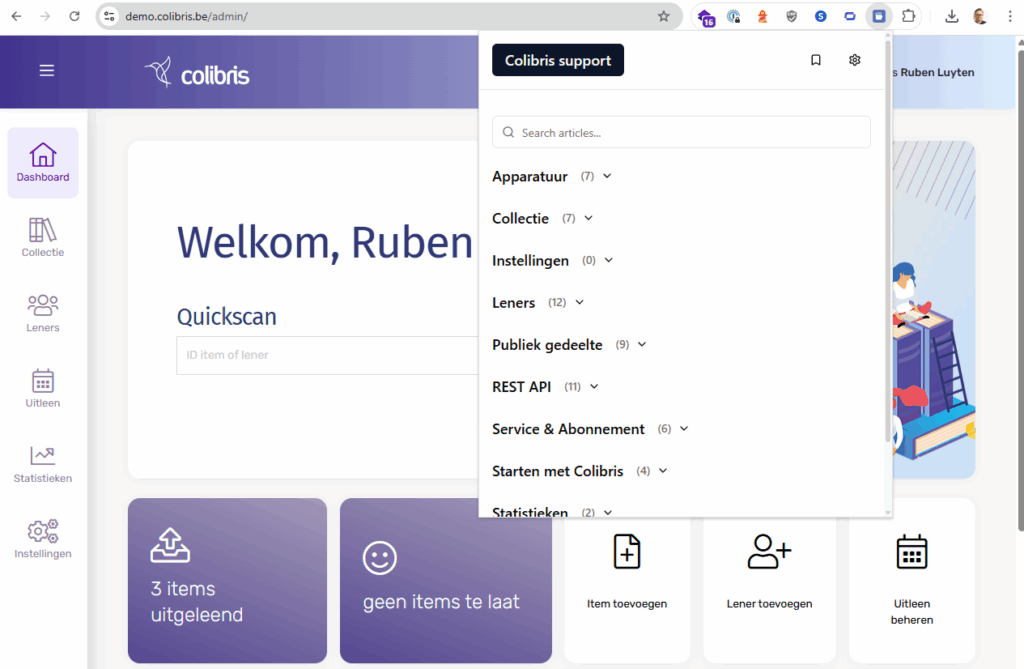The height and width of the screenshot is (669, 1024).
Task: Open Leners people icon in sidebar
Action: click(x=43, y=305)
